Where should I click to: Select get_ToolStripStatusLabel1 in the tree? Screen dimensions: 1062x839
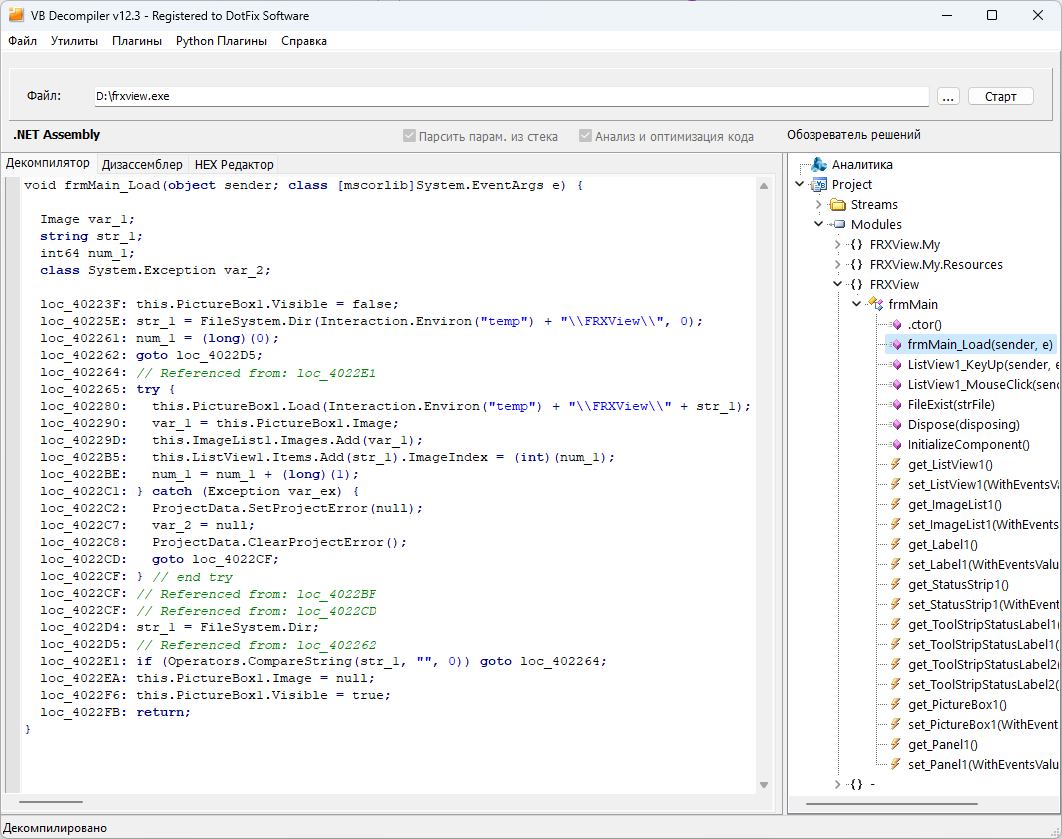pos(983,624)
